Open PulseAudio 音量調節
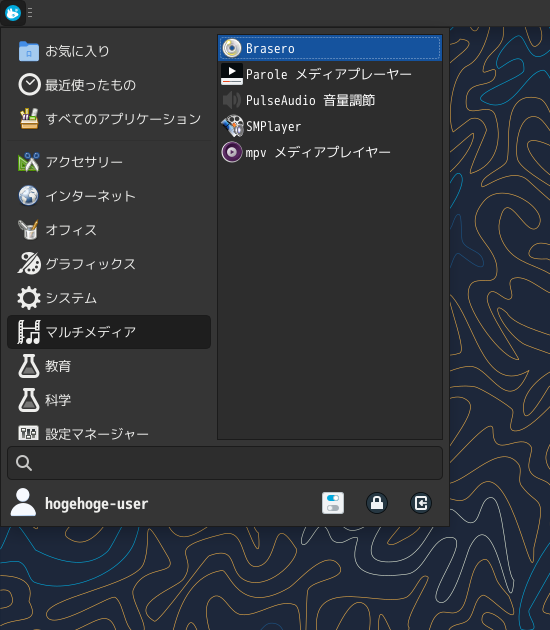 [x=330, y=100]
